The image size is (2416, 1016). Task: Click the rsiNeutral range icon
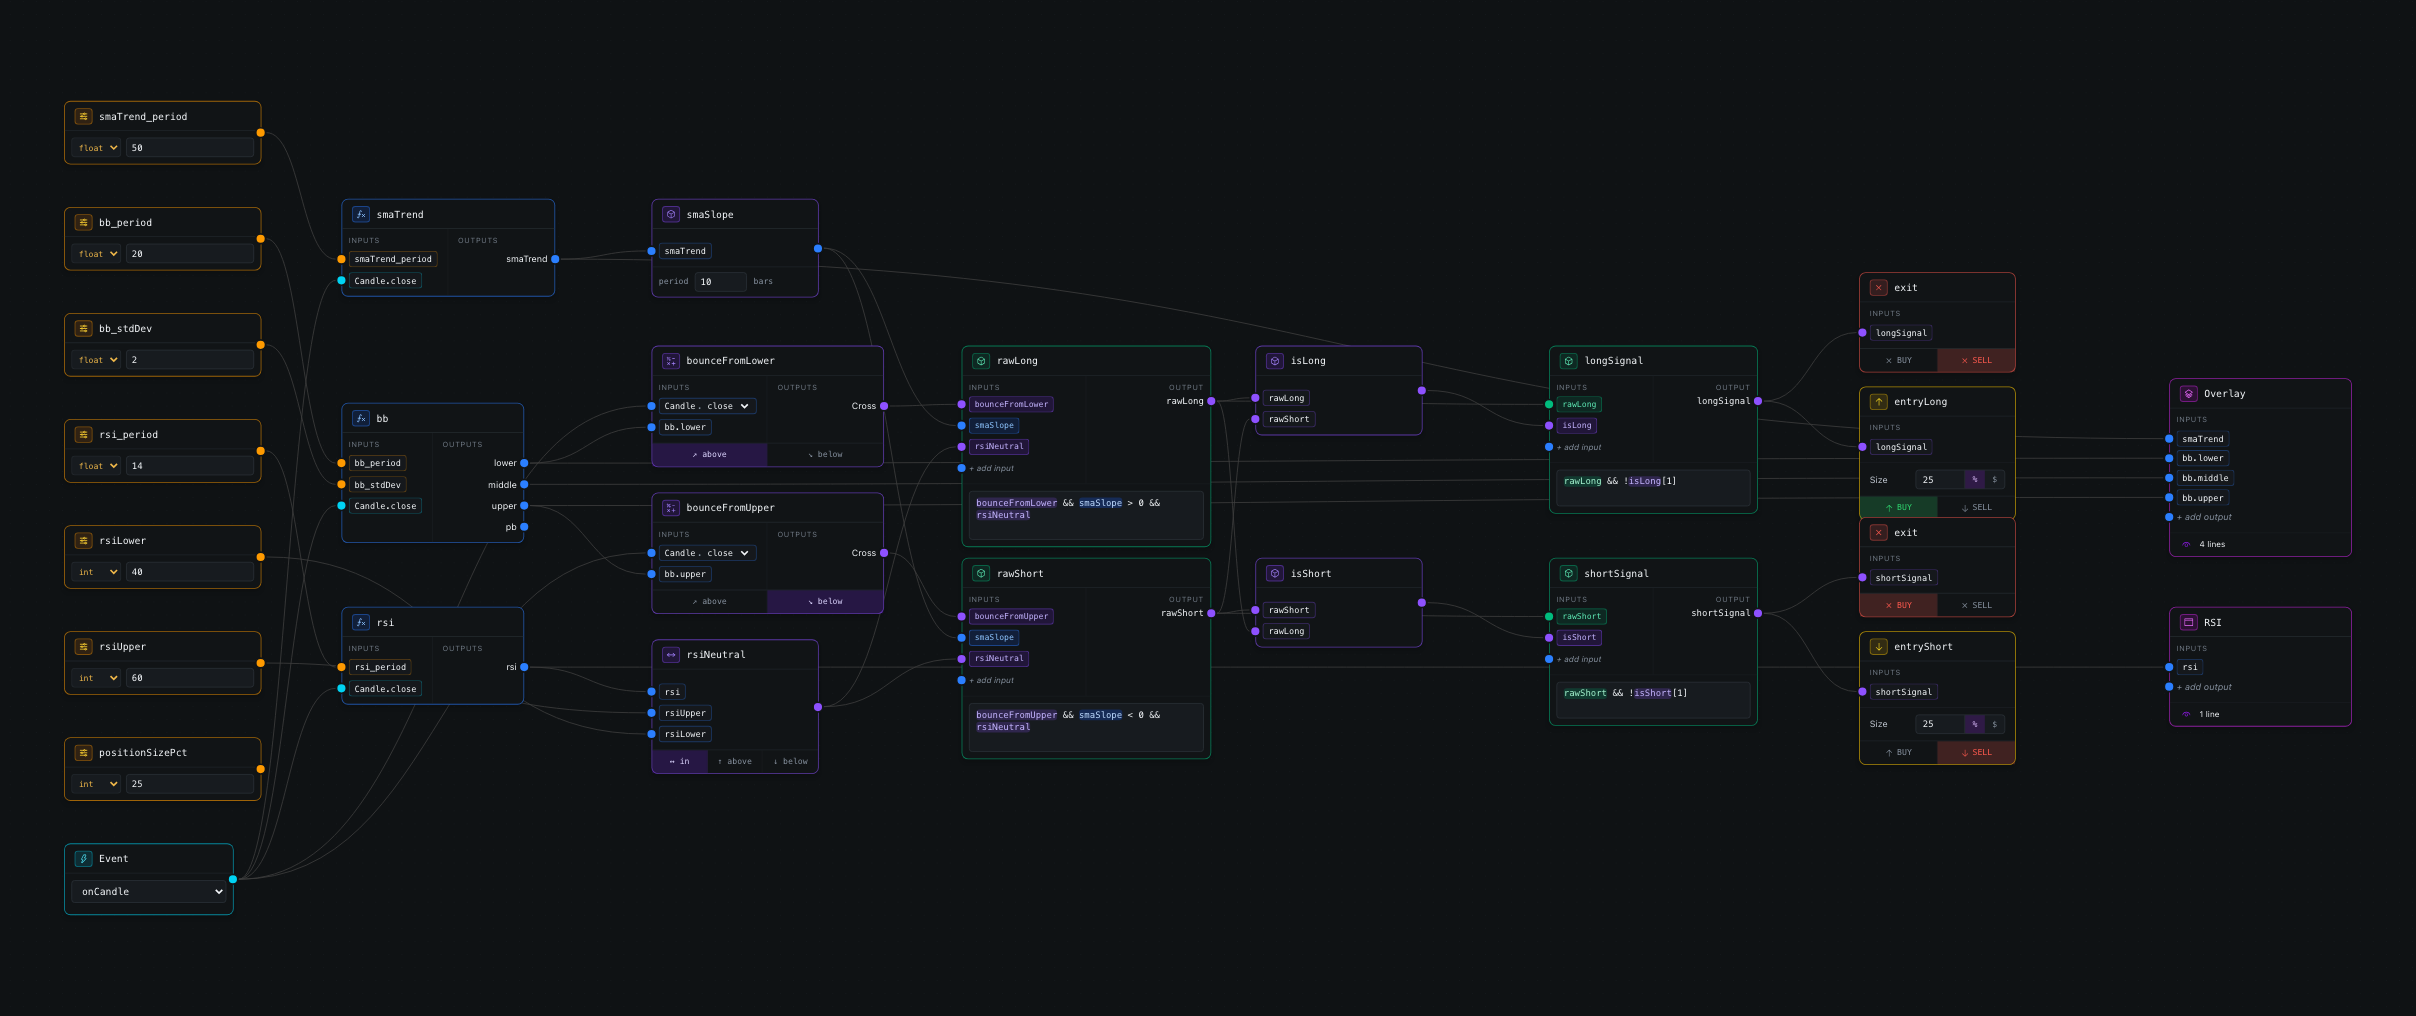coord(671,655)
